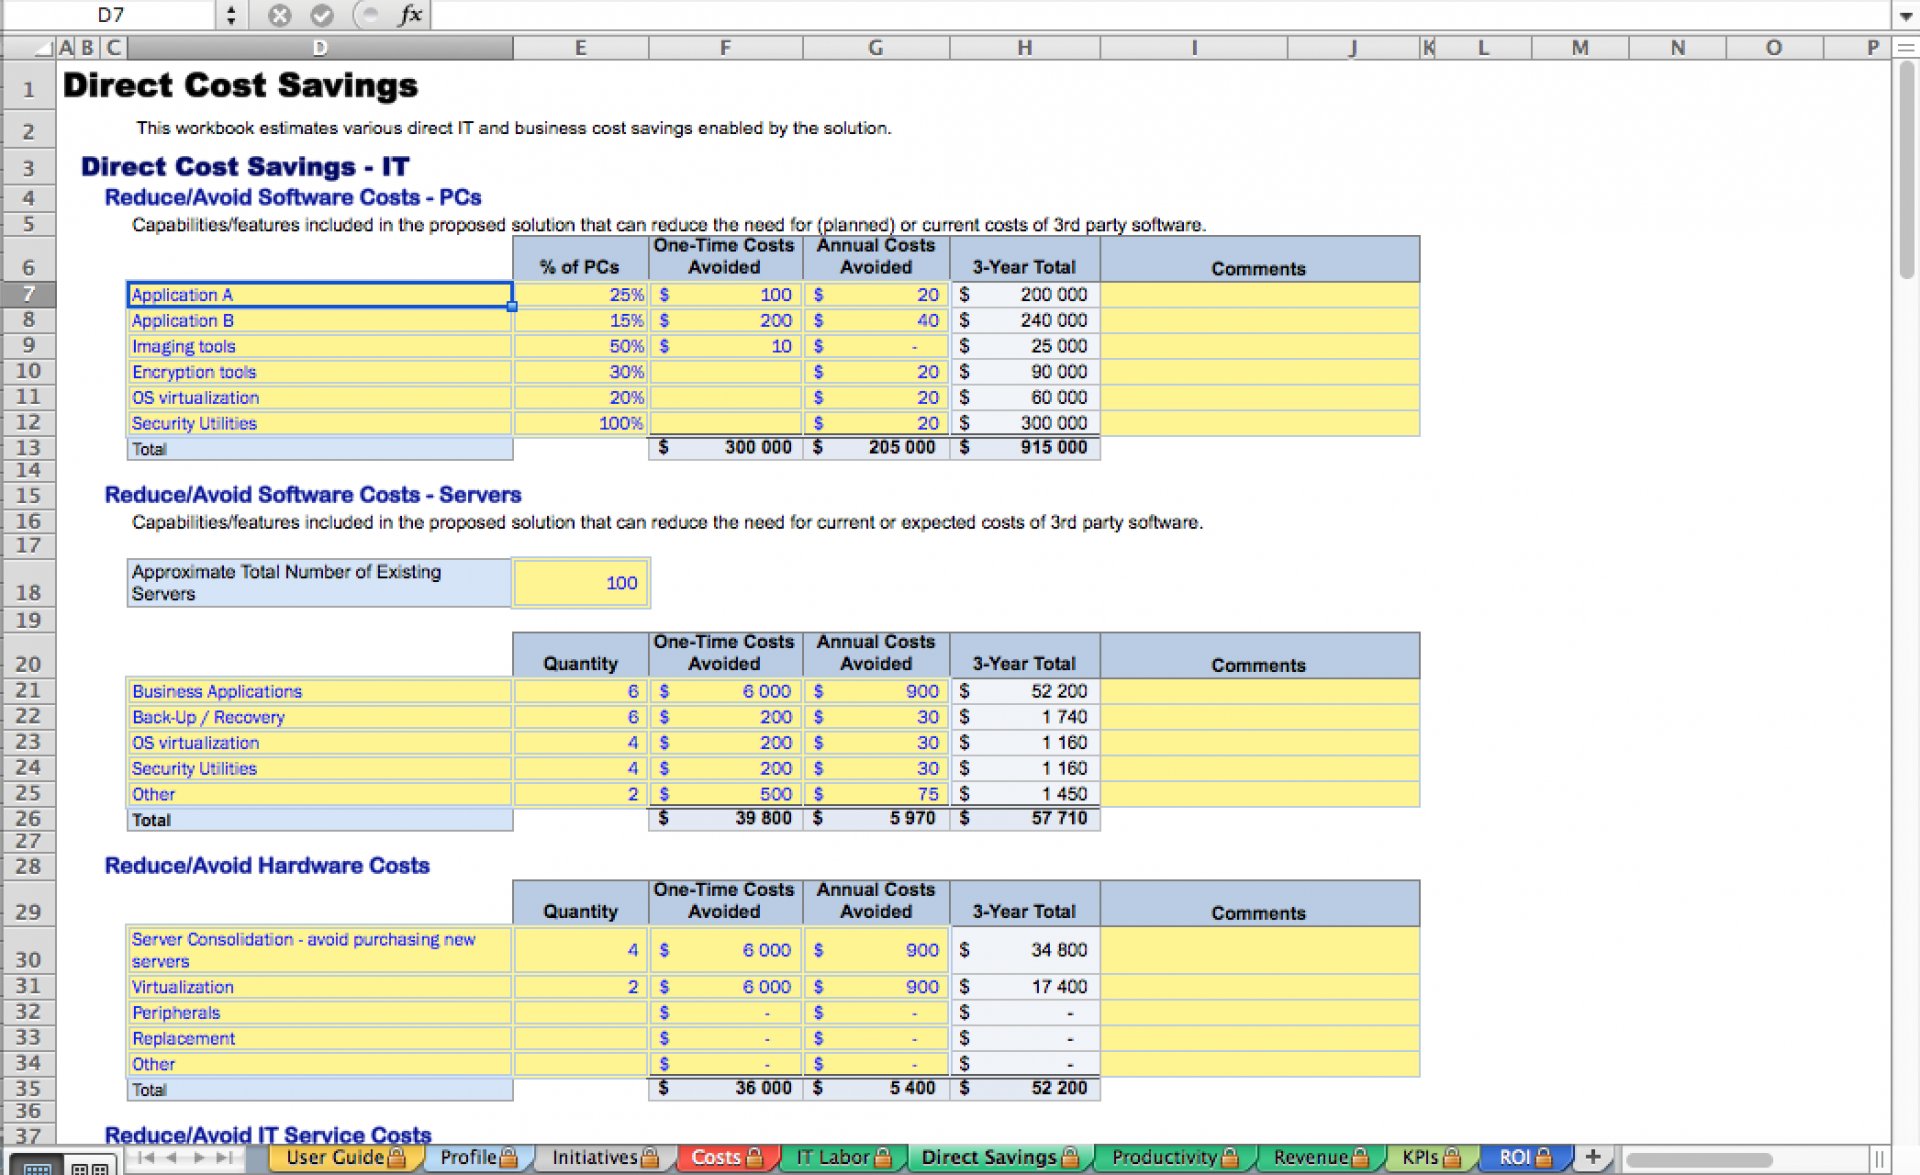Click the vertical split handle above scrollbar

click(x=1906, y=47)
